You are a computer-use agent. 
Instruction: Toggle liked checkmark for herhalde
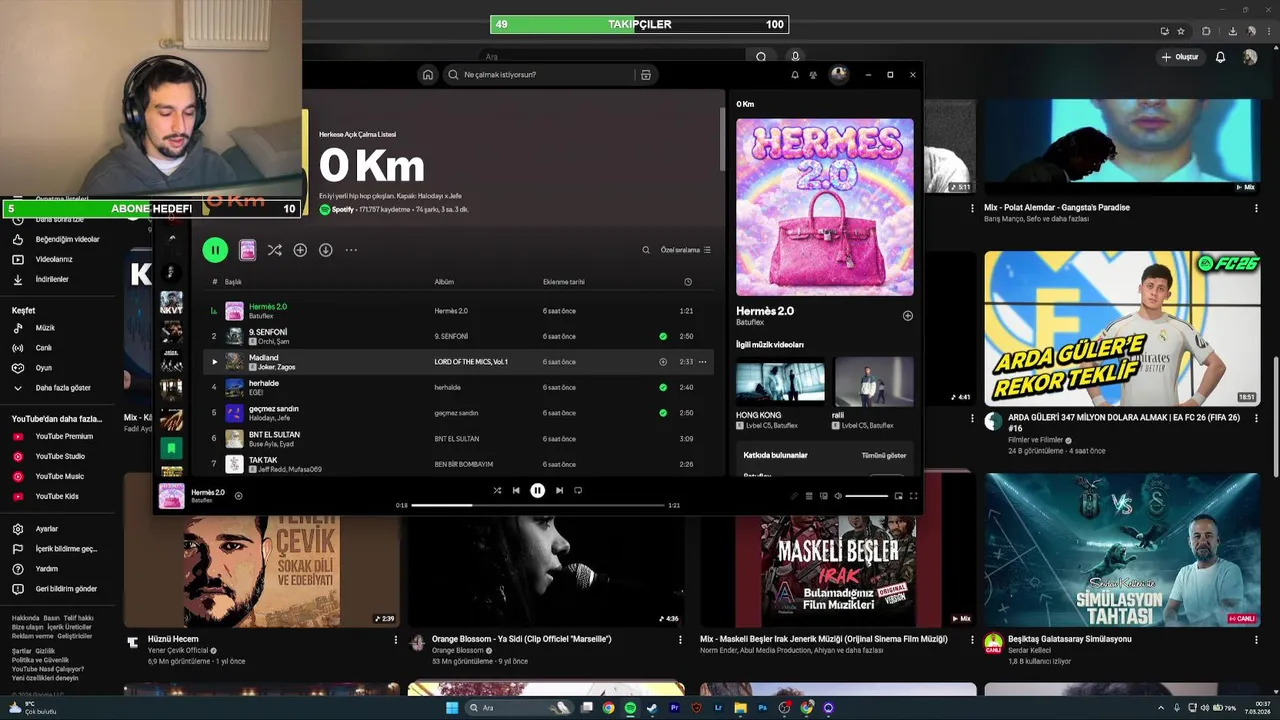(x=663, y=388)
